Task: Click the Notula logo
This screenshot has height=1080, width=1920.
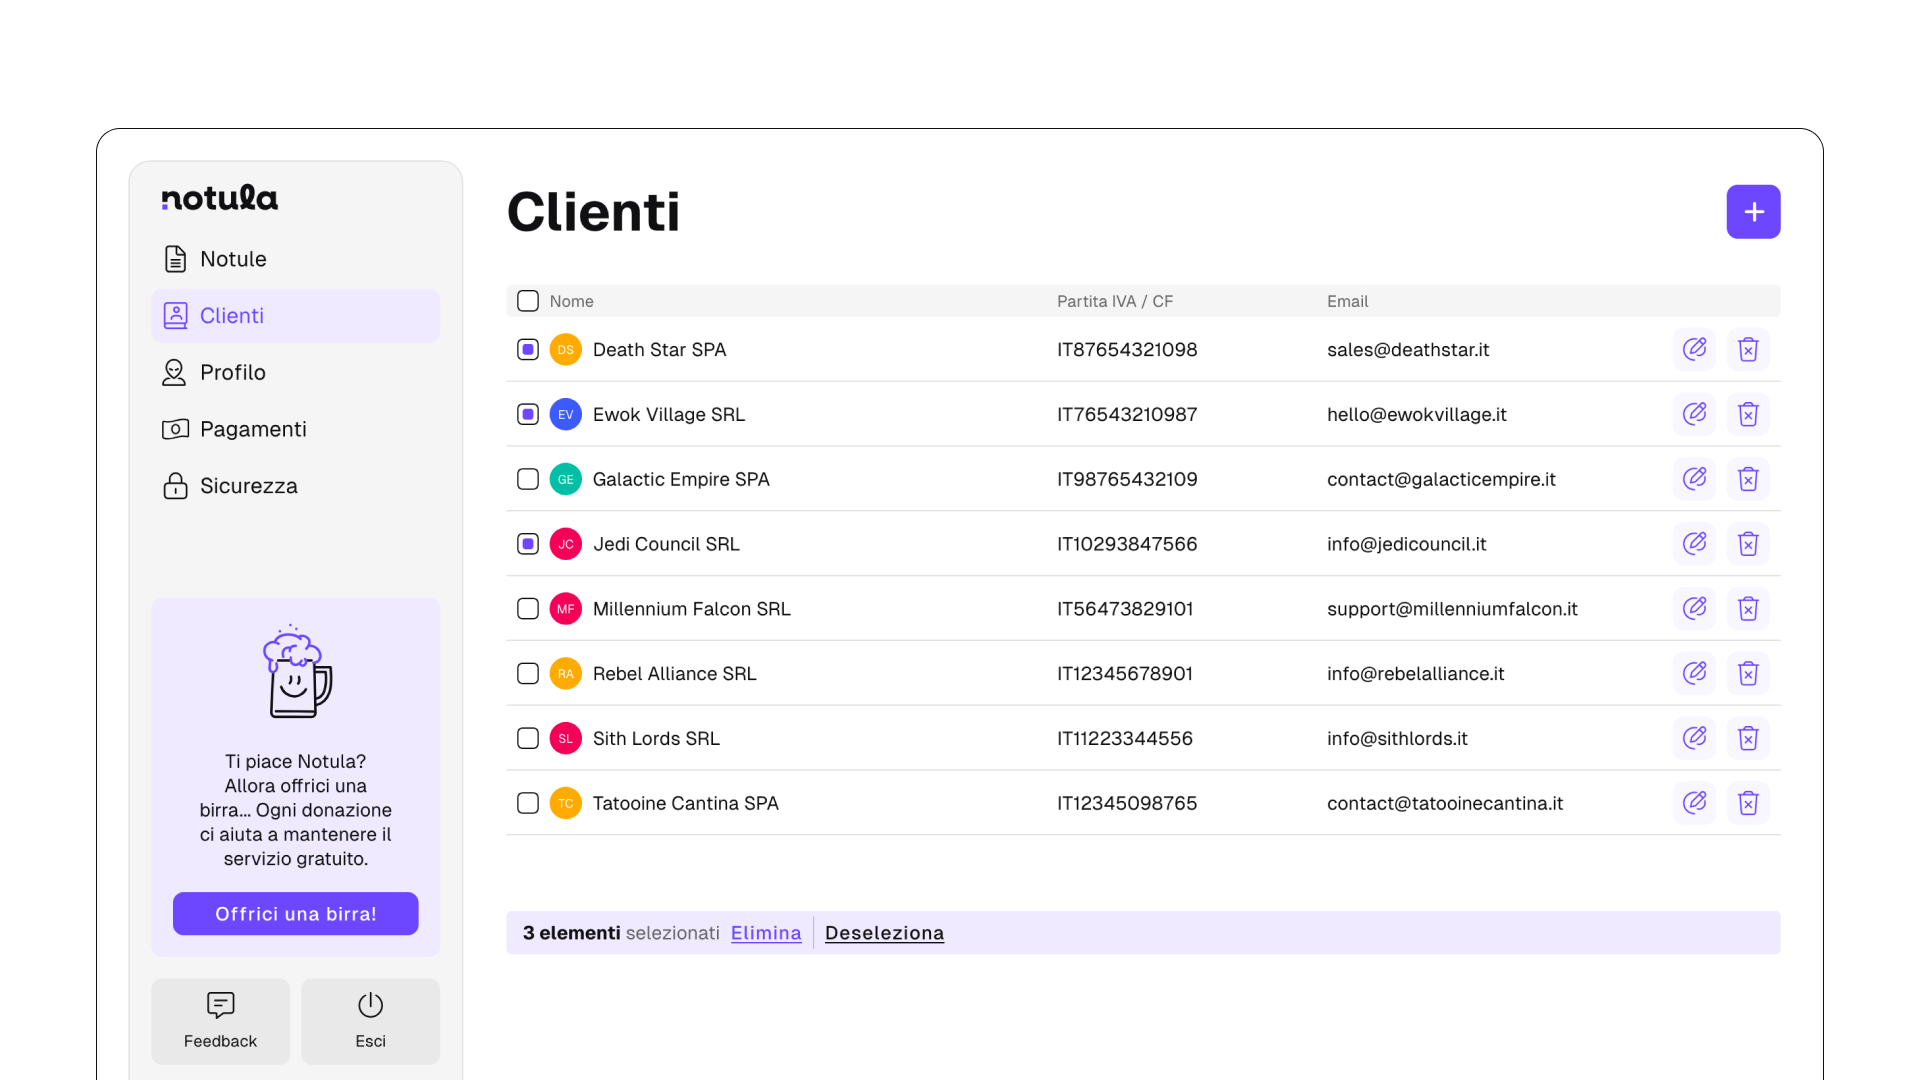Action: click(220, 198)
